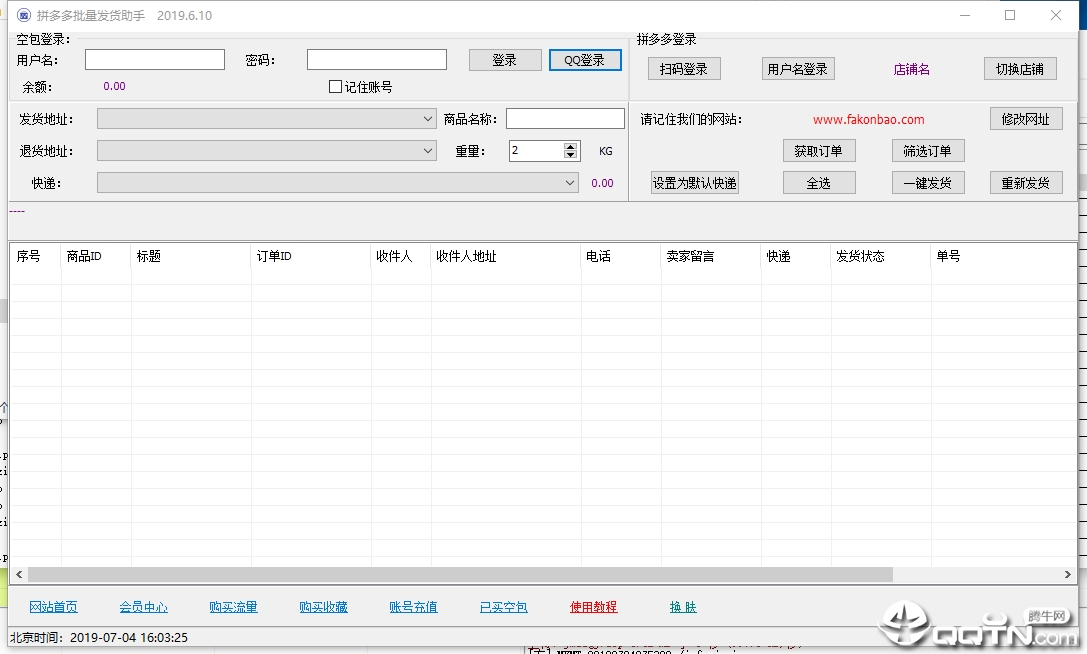Click the 设置为默认快递 button

(x=695, y=182)
